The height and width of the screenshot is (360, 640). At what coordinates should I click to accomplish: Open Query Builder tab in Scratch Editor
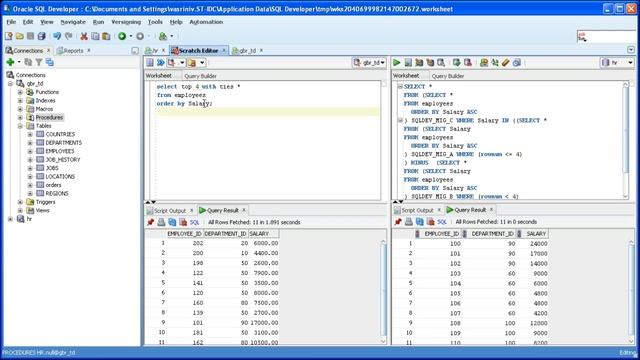tap(200, 76)
